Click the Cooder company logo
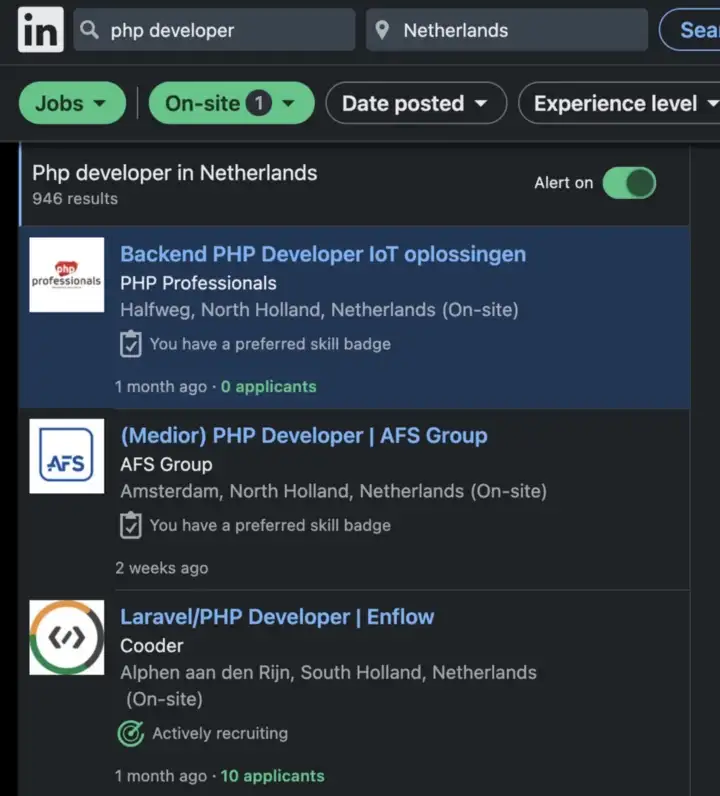The width and height of the screenshot is (720, 796). pos(67,637)
